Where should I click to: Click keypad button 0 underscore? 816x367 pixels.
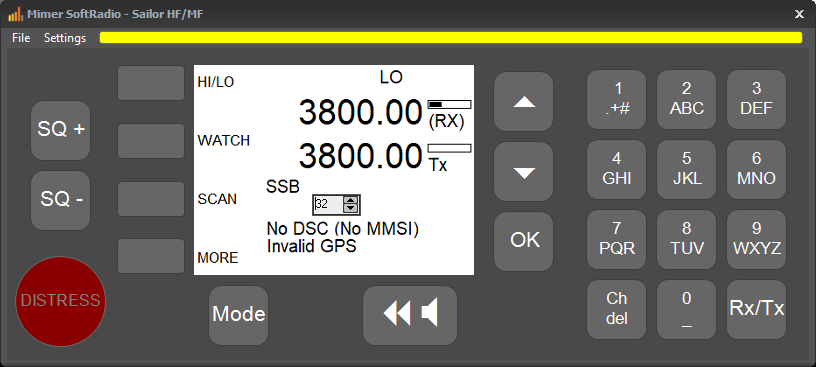click(686, 310)
